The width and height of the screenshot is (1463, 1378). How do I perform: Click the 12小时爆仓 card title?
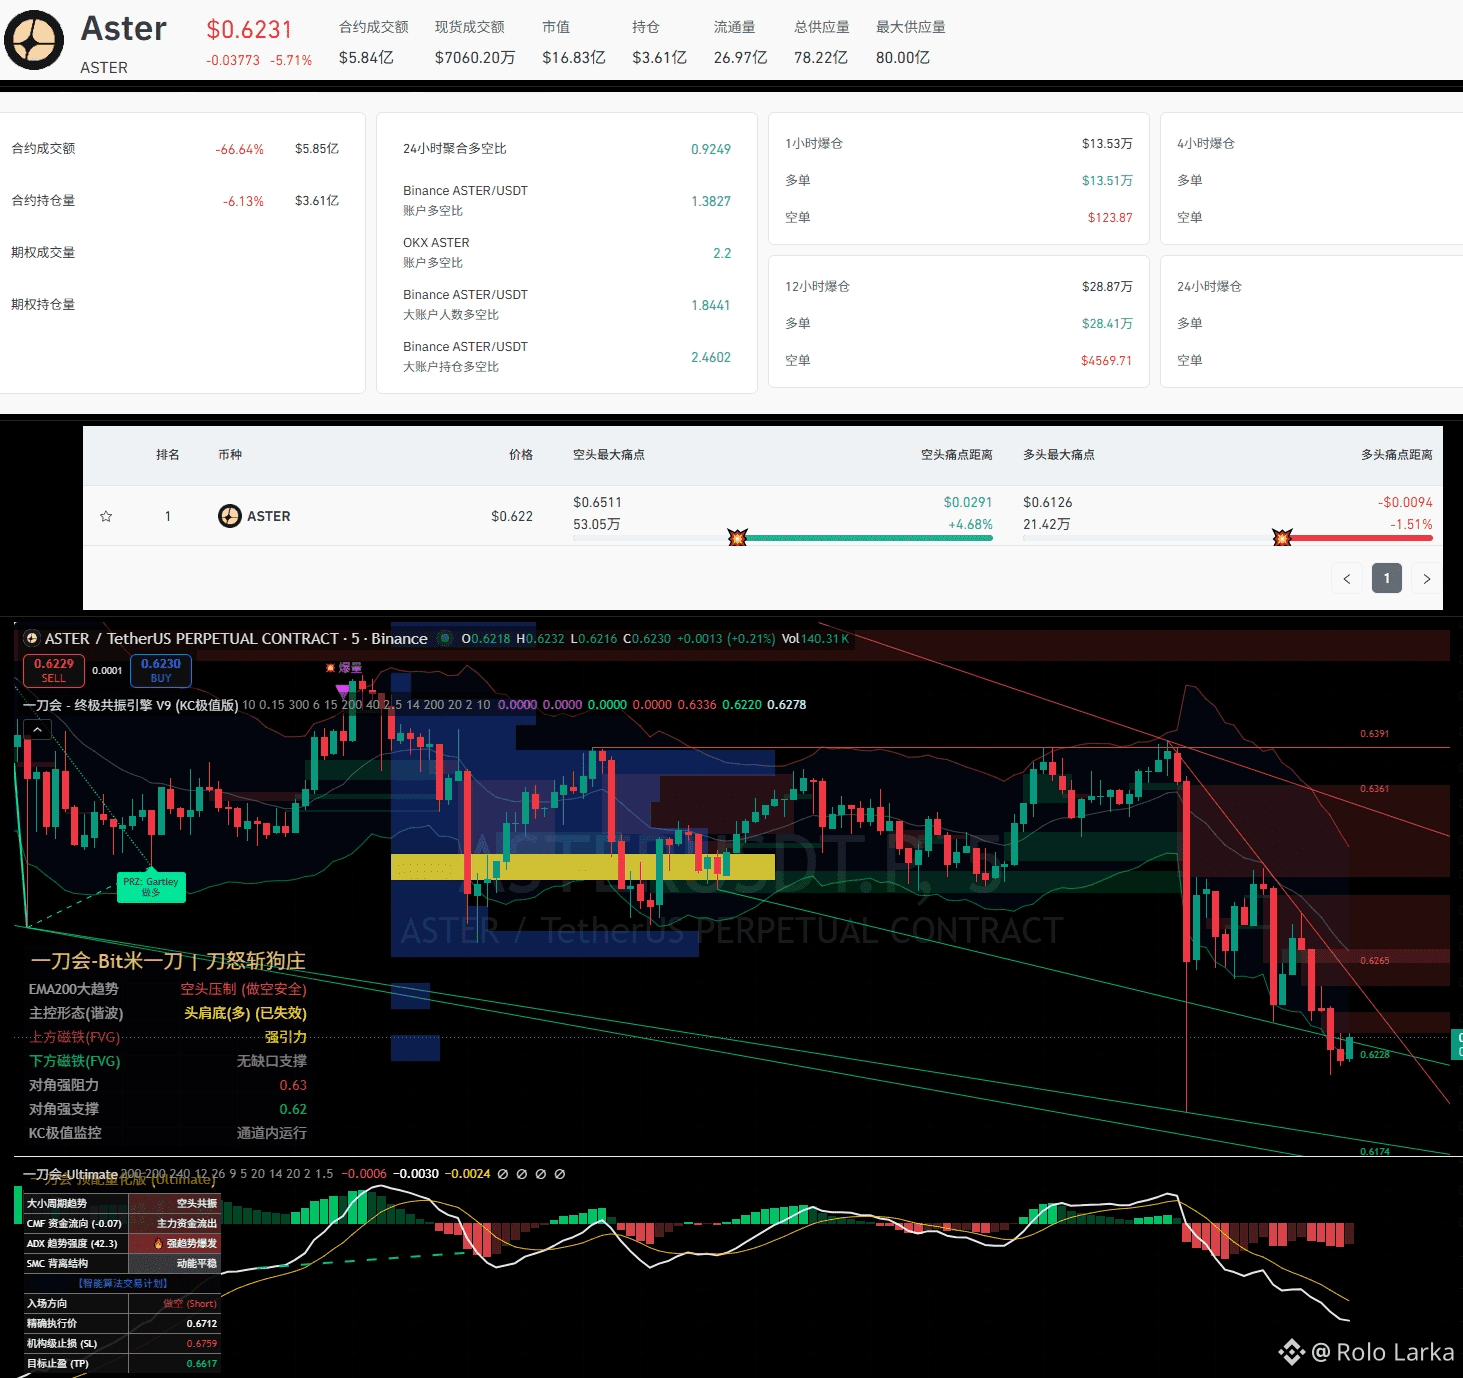(x=818, y=287)
